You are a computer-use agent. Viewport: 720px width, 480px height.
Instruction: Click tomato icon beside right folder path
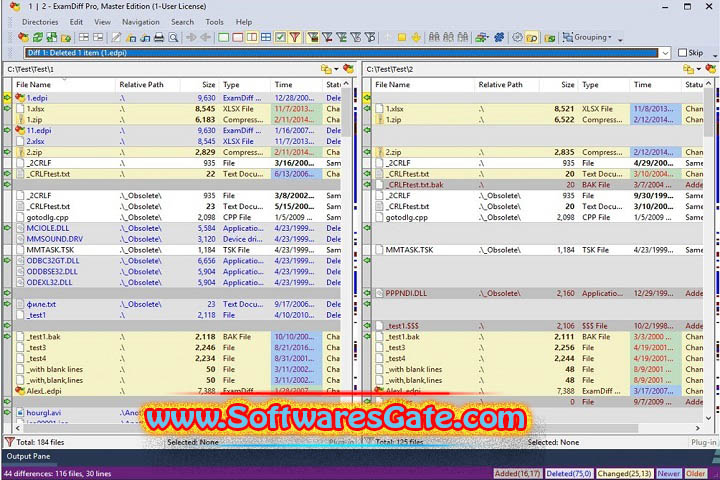pyautogui.click(x=711, y=69)
